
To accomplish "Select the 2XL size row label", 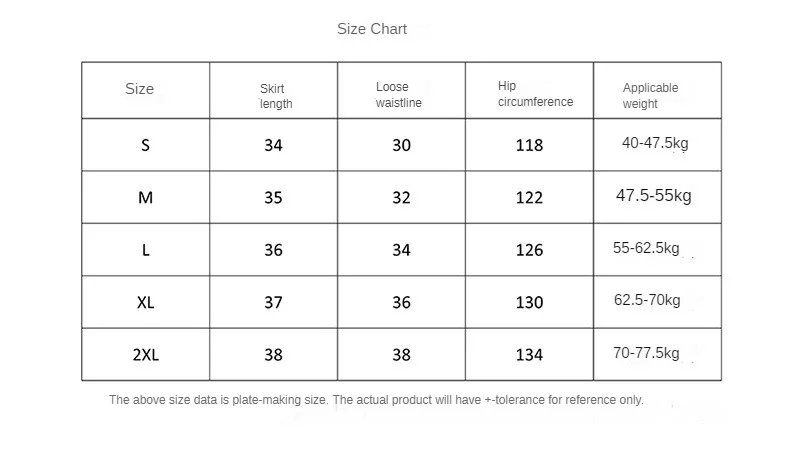I will pyautogui.click(x=146, y=355).
